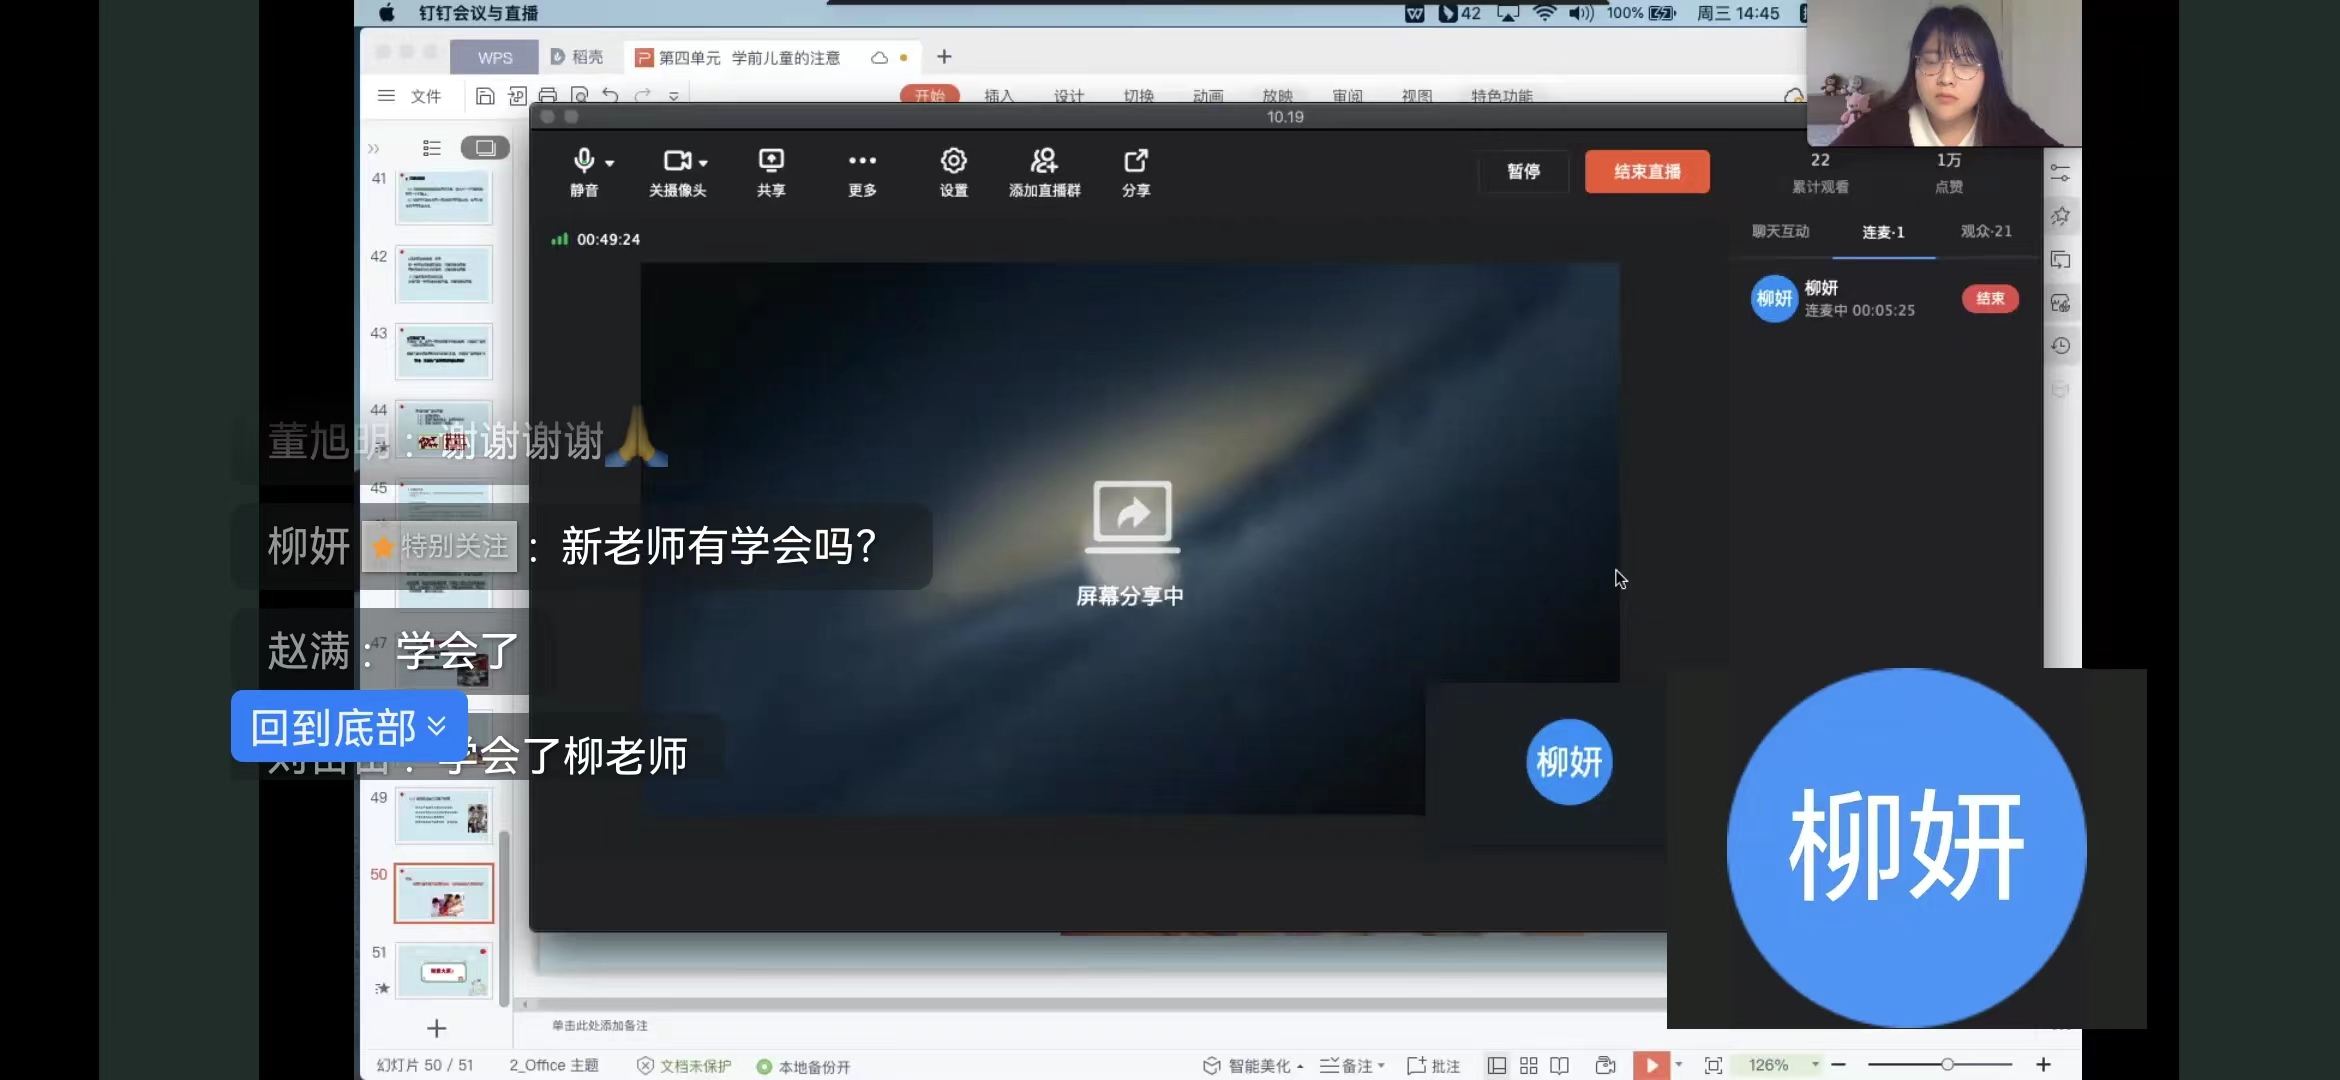Open the 观众·21 audience tab

pos(1985,231)
